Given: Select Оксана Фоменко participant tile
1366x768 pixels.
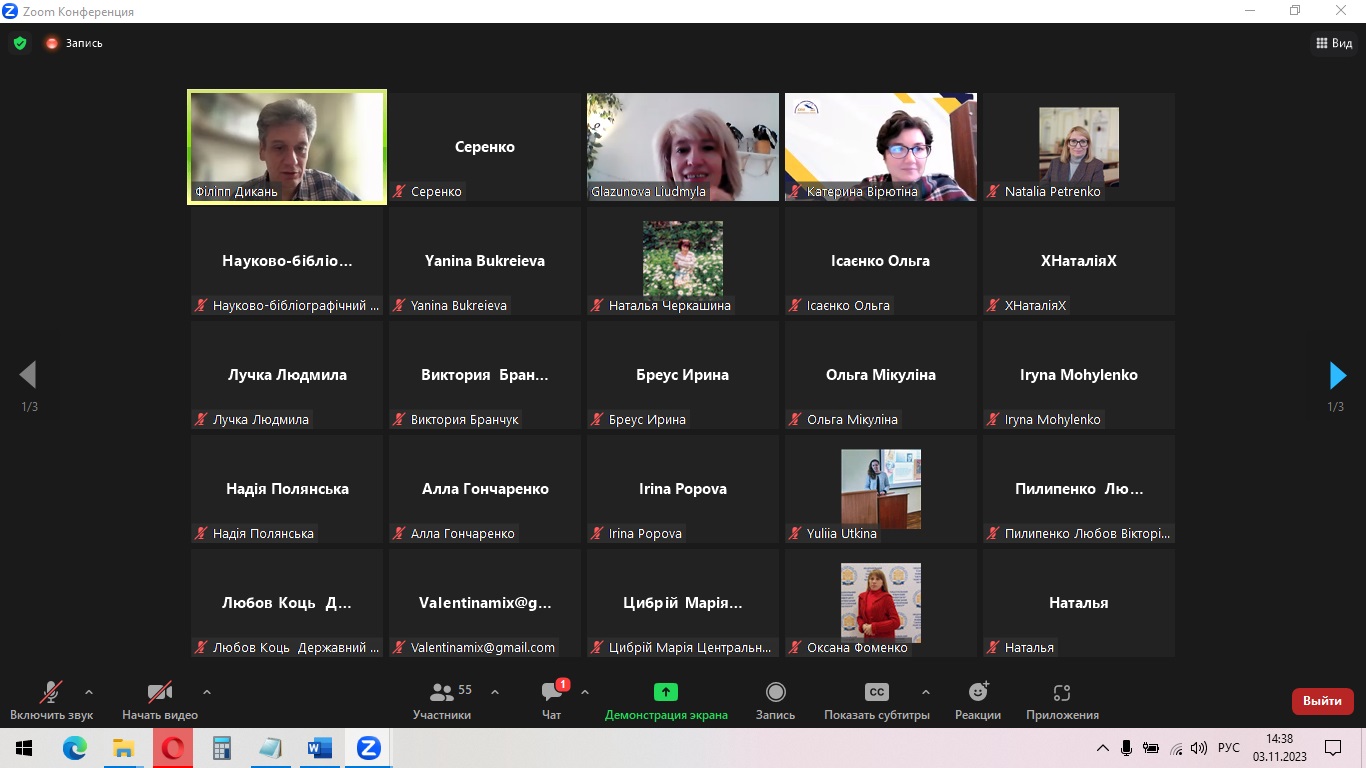Looking at the screenshot, I should click(x=881, y=603).
